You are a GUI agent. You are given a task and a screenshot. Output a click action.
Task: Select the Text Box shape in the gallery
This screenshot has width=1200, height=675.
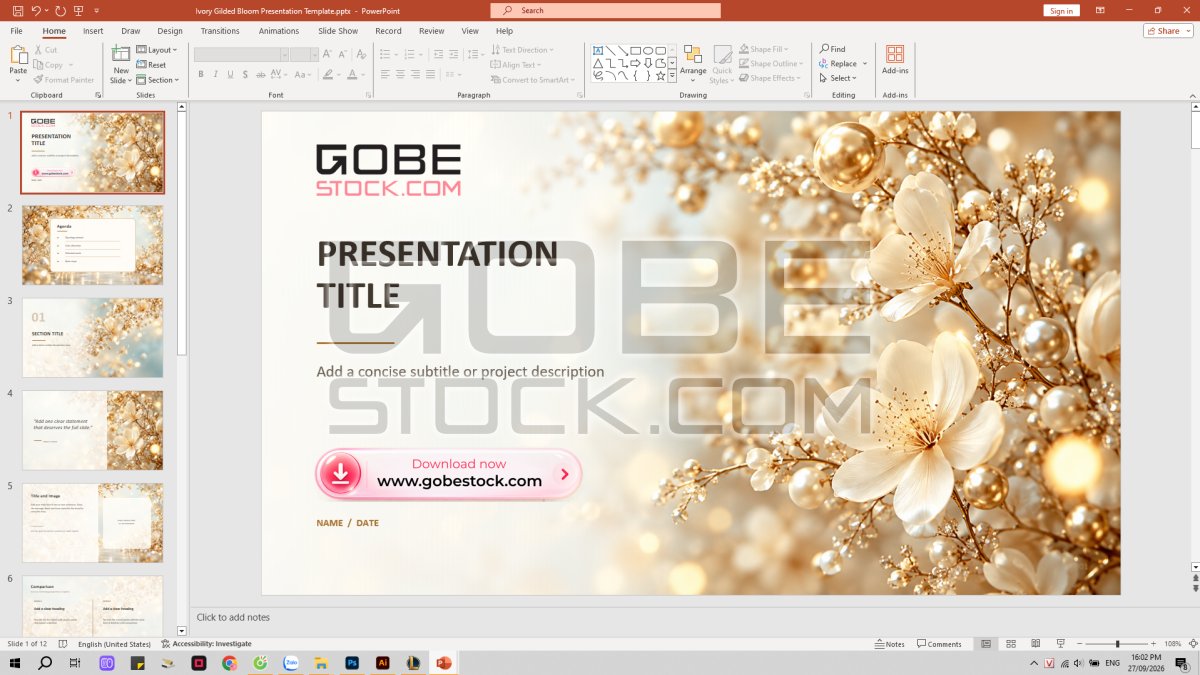click(598, 50)
